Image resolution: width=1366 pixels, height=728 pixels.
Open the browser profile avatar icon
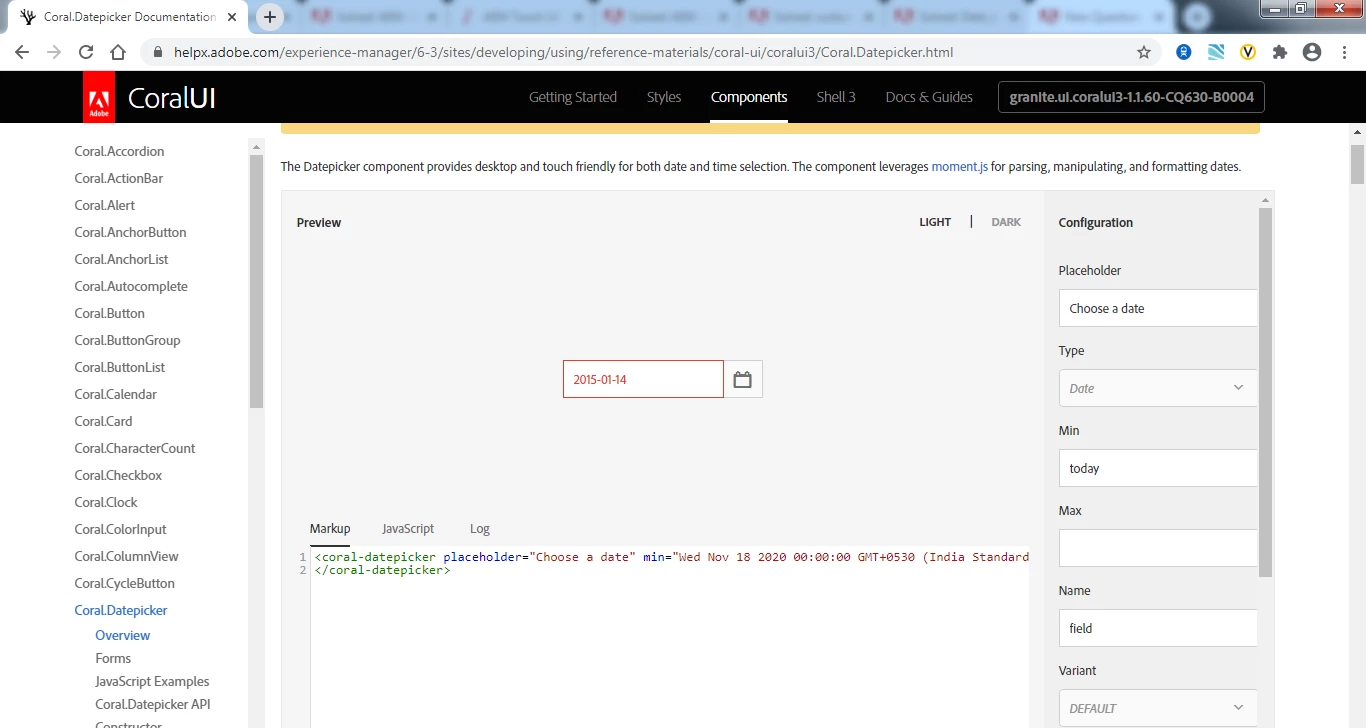coord(1312,53)
